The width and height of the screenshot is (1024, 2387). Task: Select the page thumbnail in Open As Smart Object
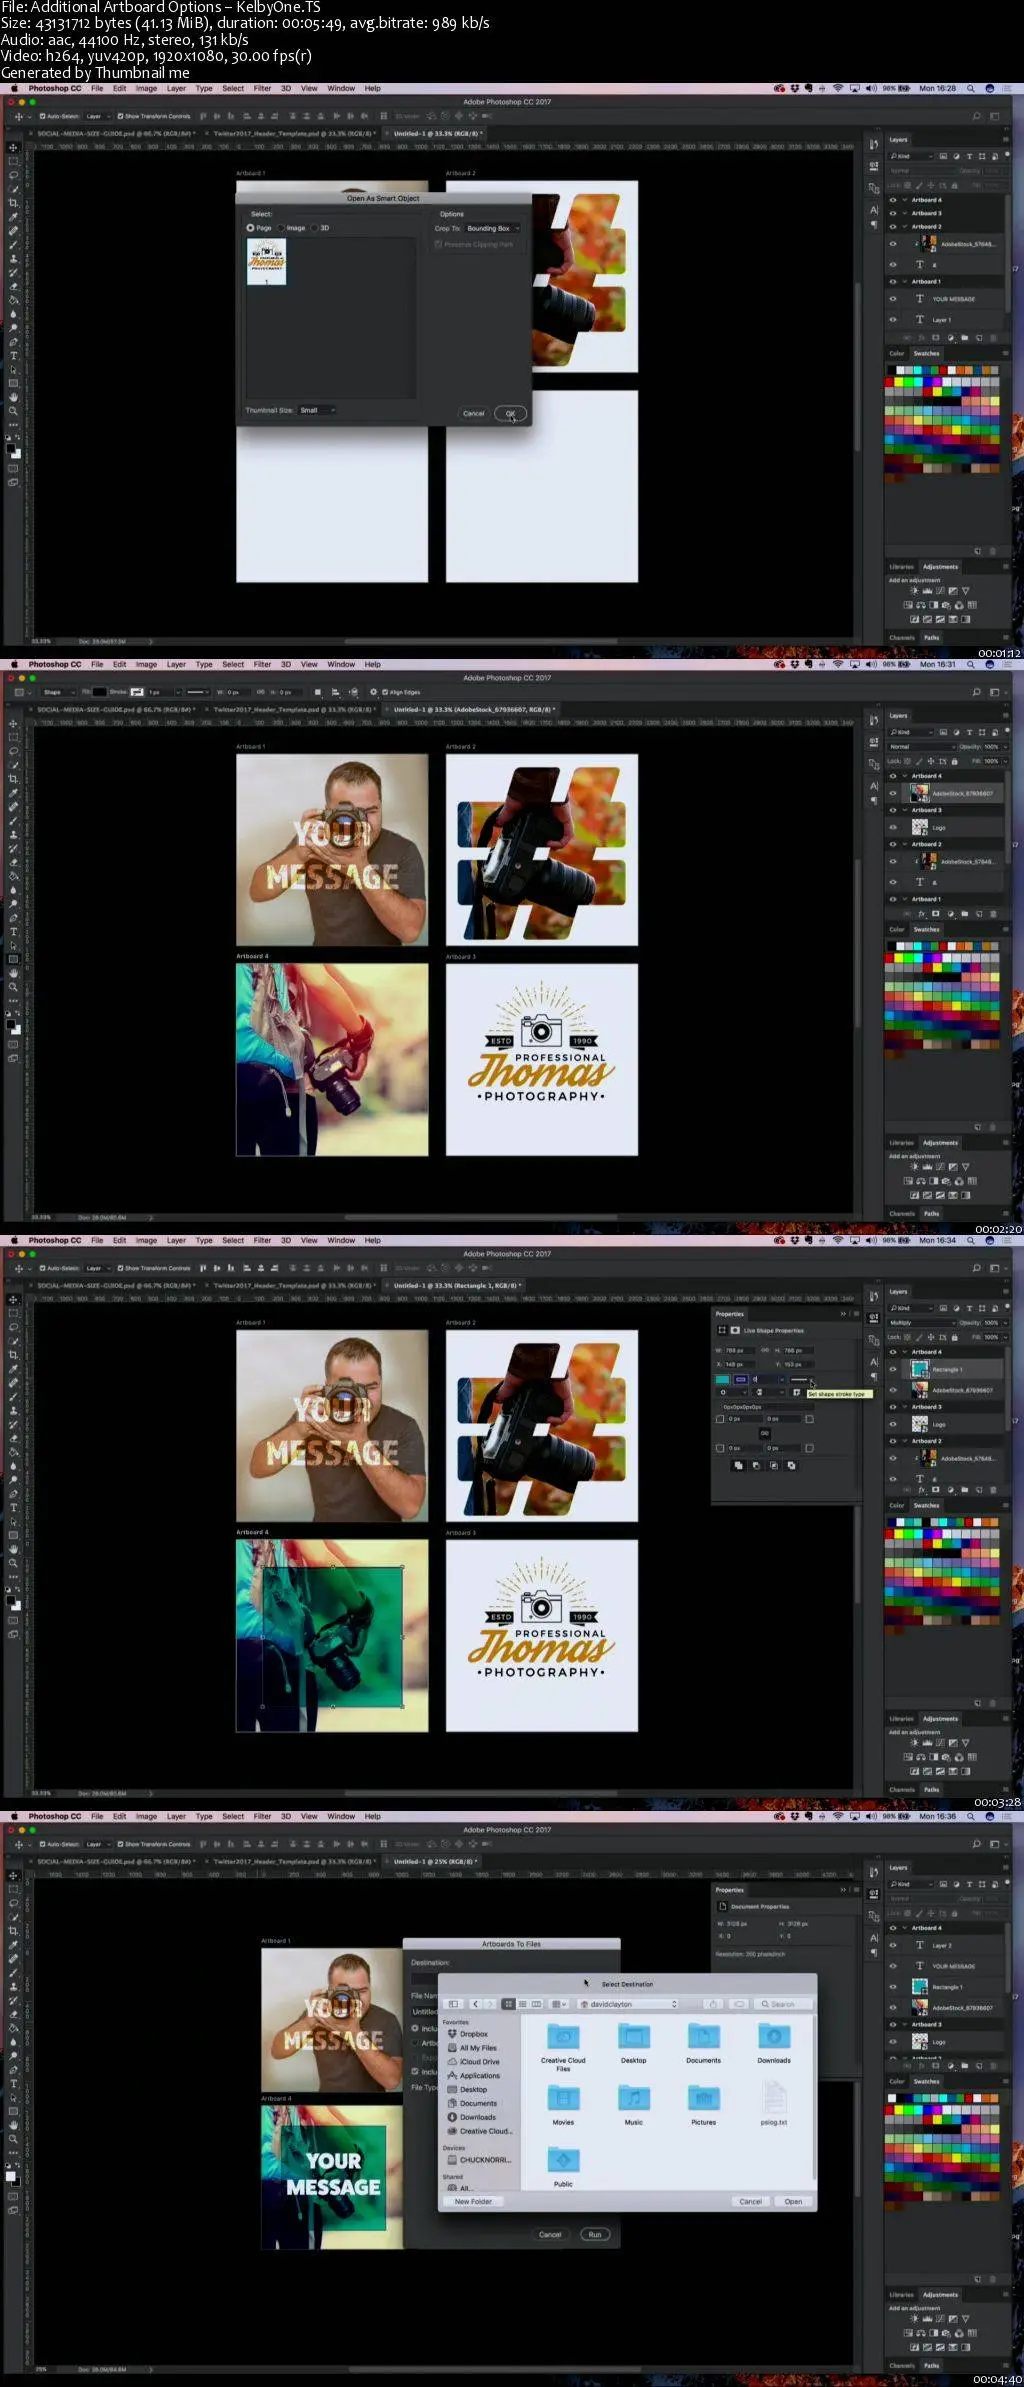click(x=266, y=262)
